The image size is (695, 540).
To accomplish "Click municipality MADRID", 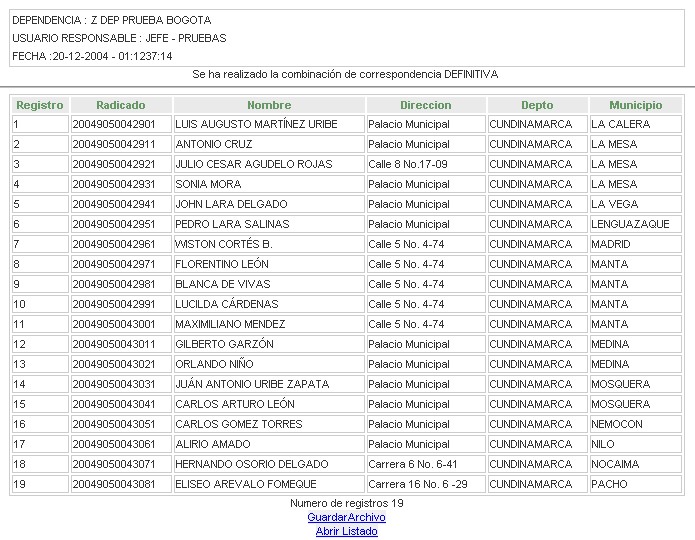I will pyautogui.click(x=610, y=244).
